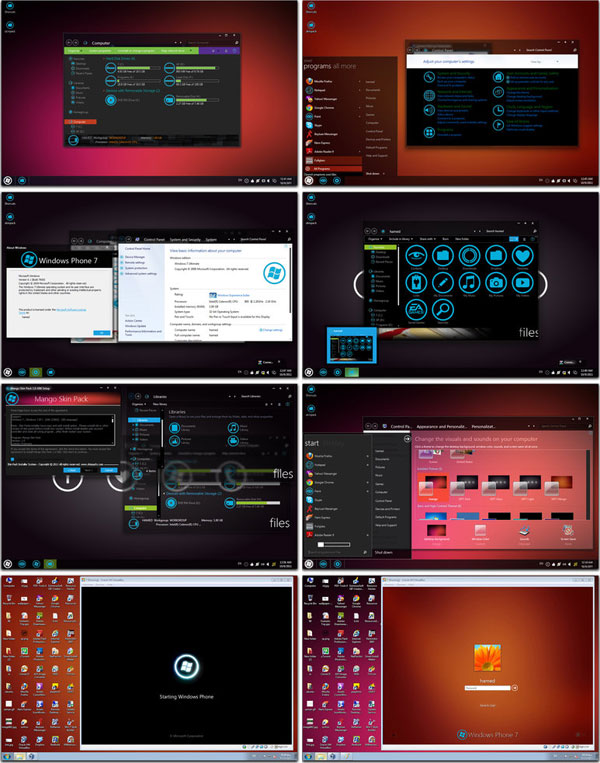This screenshot has width=600, height=763.
Task: Open My Music note icon in hamed window
Action: (469, 283)
